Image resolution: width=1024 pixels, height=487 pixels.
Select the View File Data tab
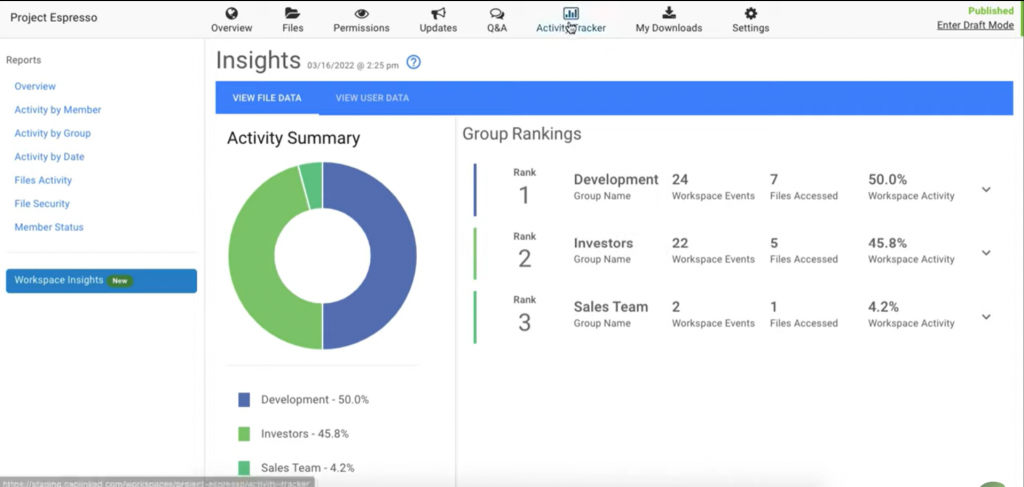267,98
